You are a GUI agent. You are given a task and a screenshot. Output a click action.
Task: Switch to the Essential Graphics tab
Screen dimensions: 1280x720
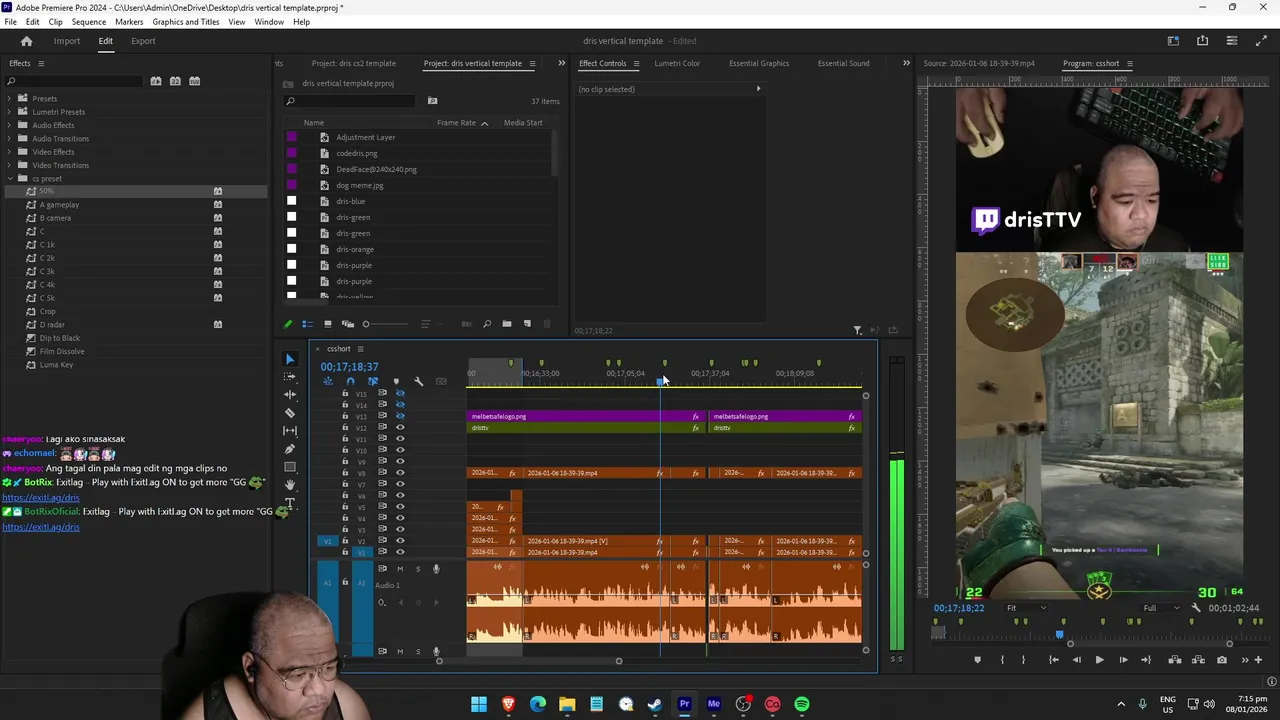pos(759,63)
